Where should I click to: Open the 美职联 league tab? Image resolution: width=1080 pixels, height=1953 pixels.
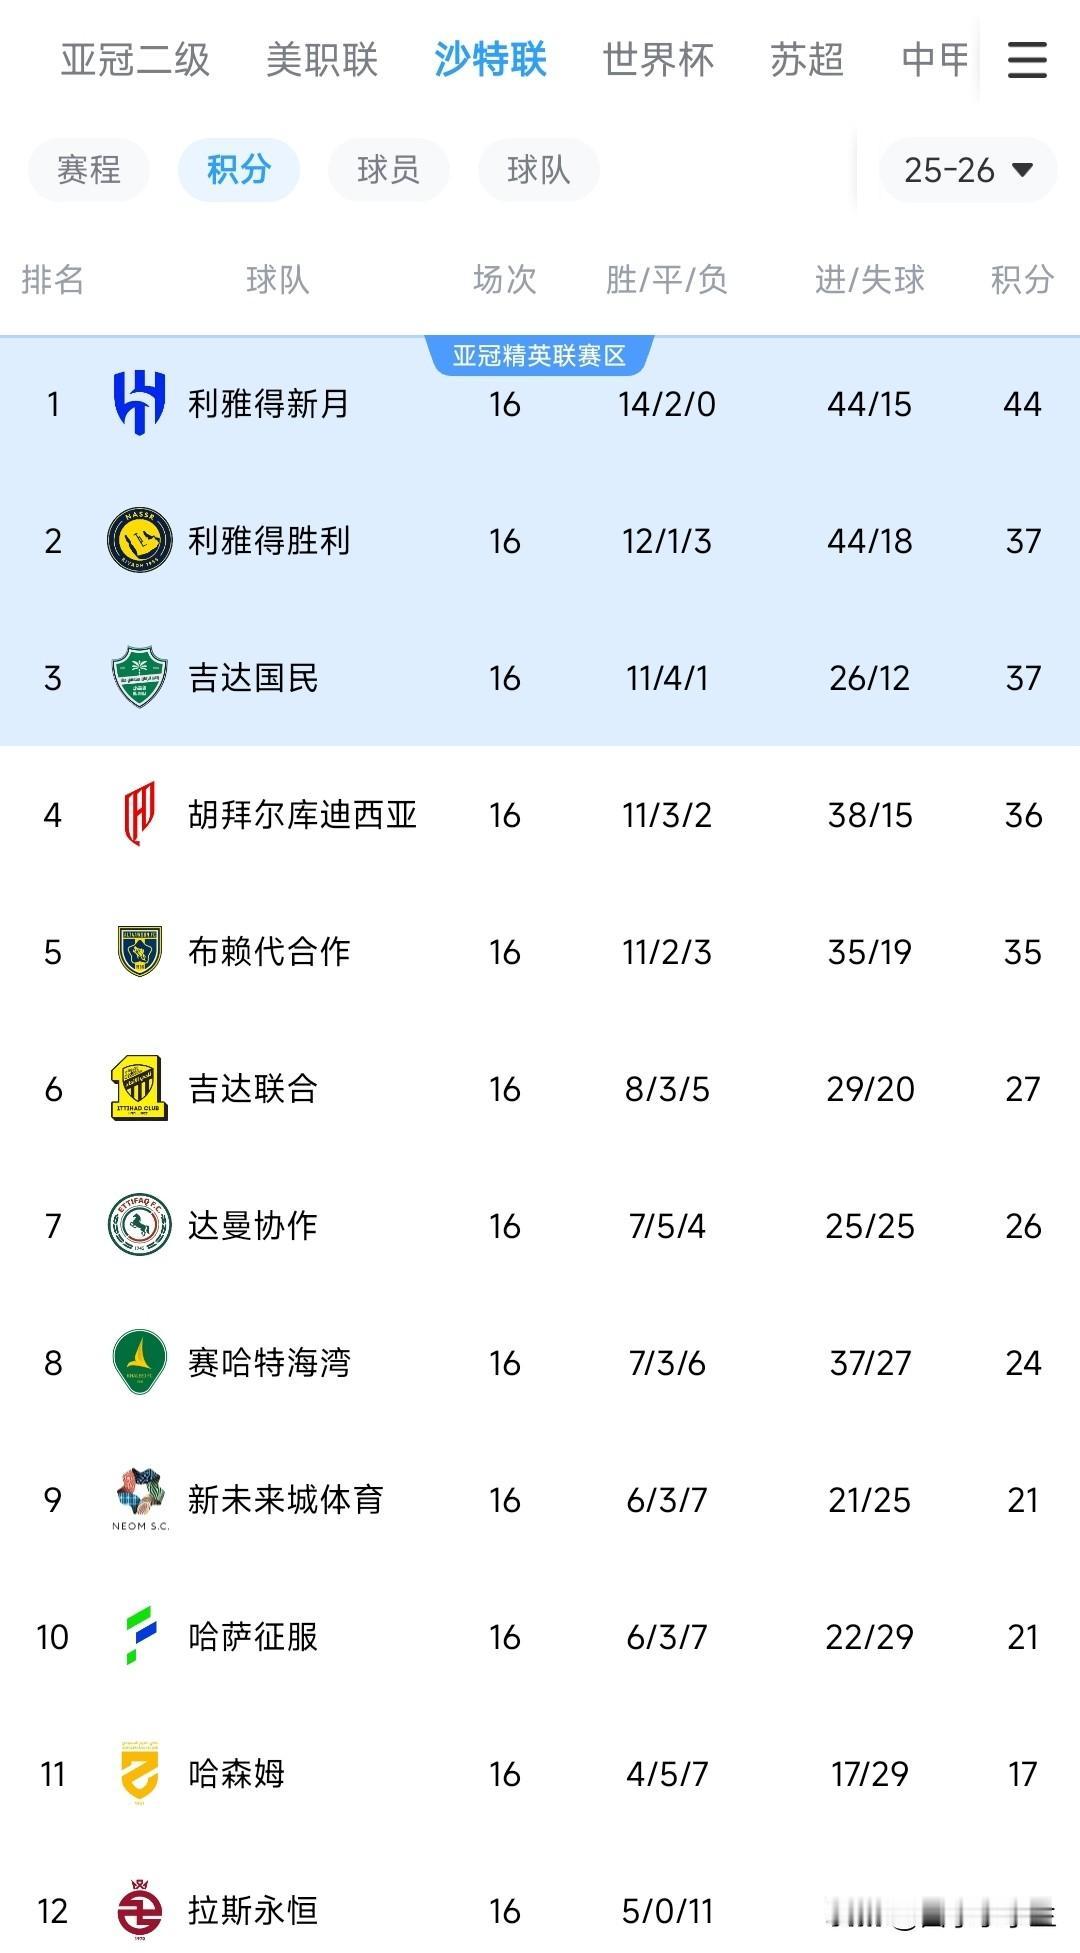pyautogui.click(x=322, y=60)
